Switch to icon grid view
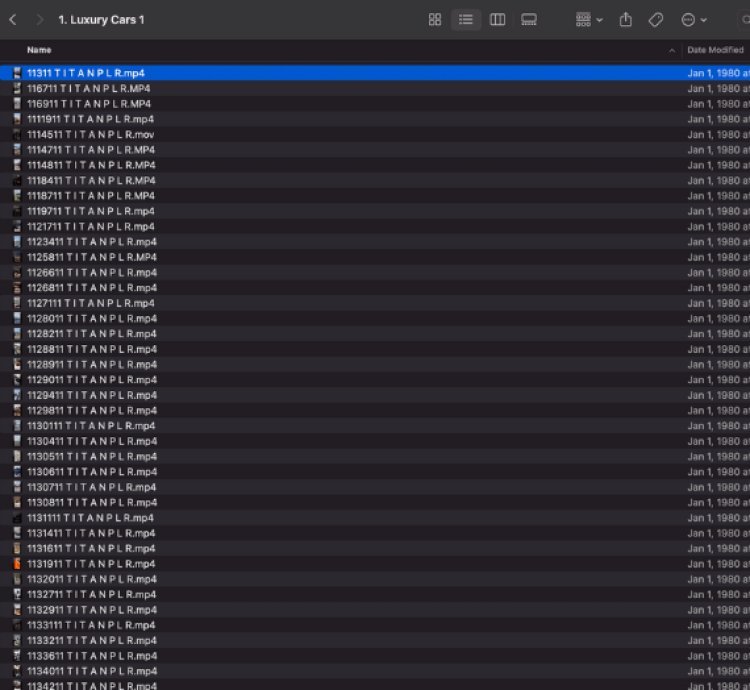The image size is (750, 690). click(435, 20)
